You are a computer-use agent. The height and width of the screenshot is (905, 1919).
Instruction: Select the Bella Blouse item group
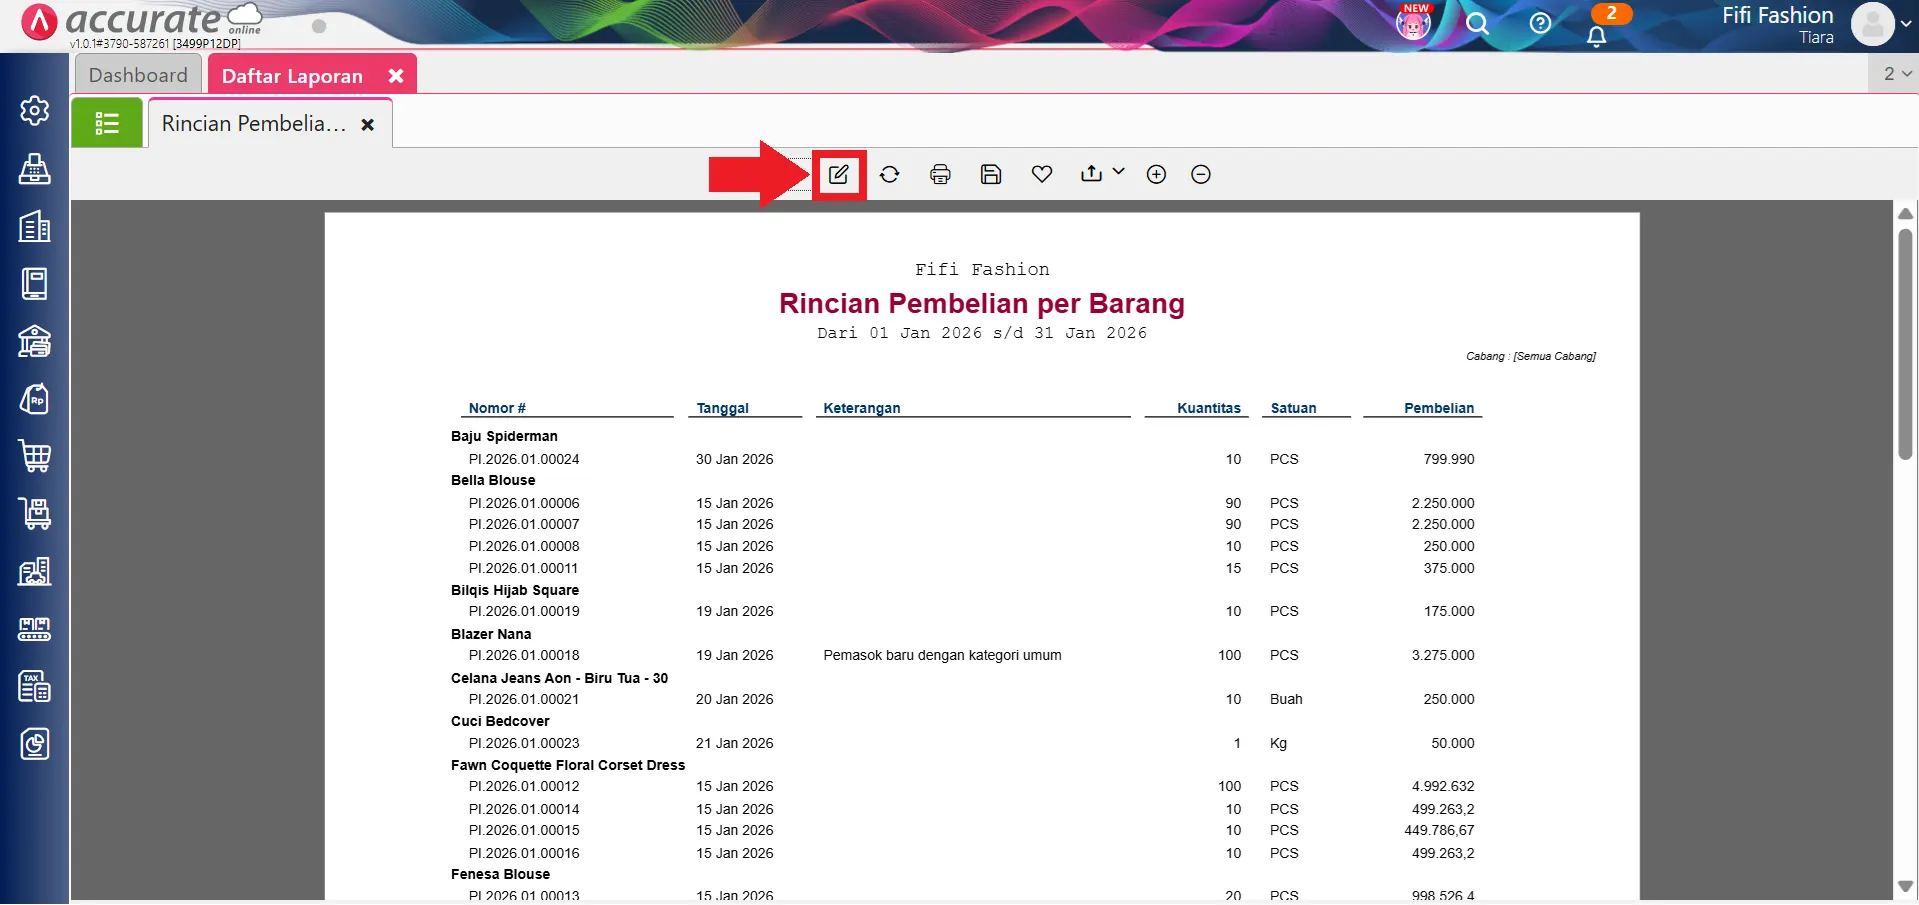[493, 480]
